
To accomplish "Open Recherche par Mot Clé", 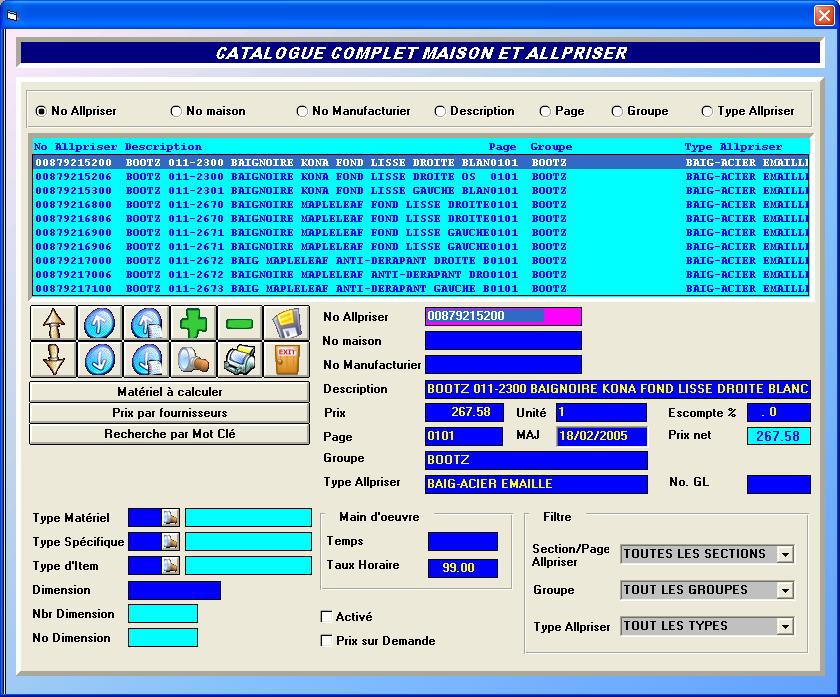I will [x=169, y=434].
